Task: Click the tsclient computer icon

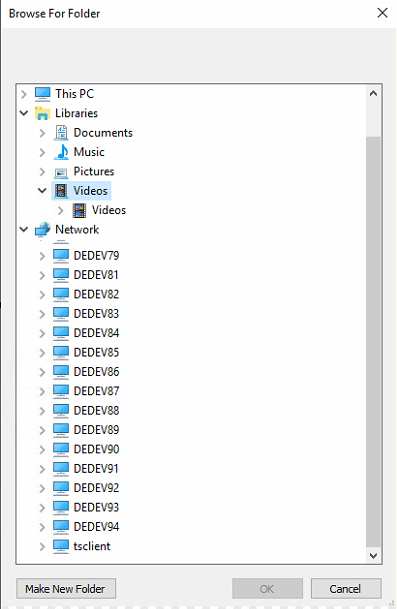Action: pyautogui.click(x=61, y=546)
